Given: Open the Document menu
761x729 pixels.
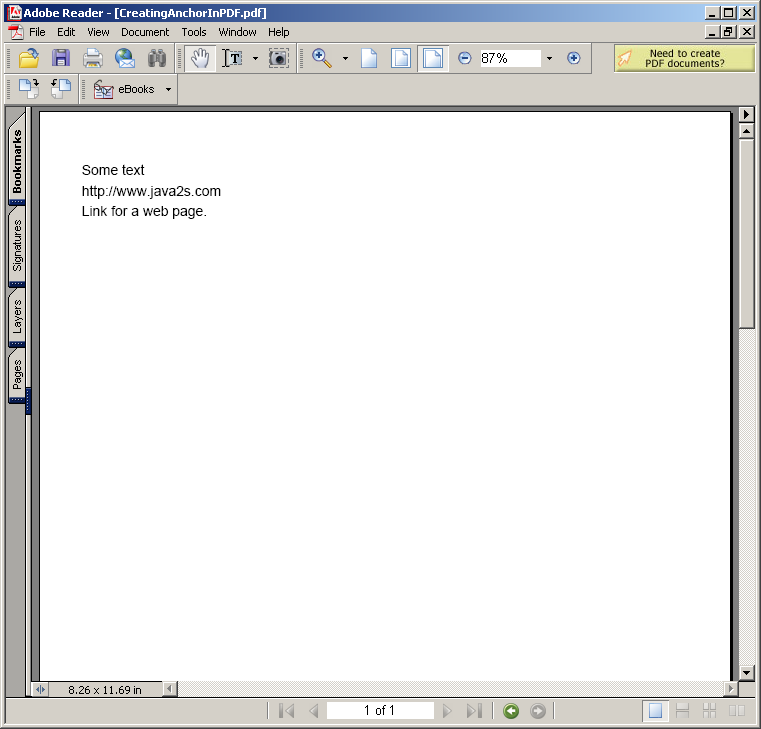Looking at the screenshot, I should pos(145,32).
